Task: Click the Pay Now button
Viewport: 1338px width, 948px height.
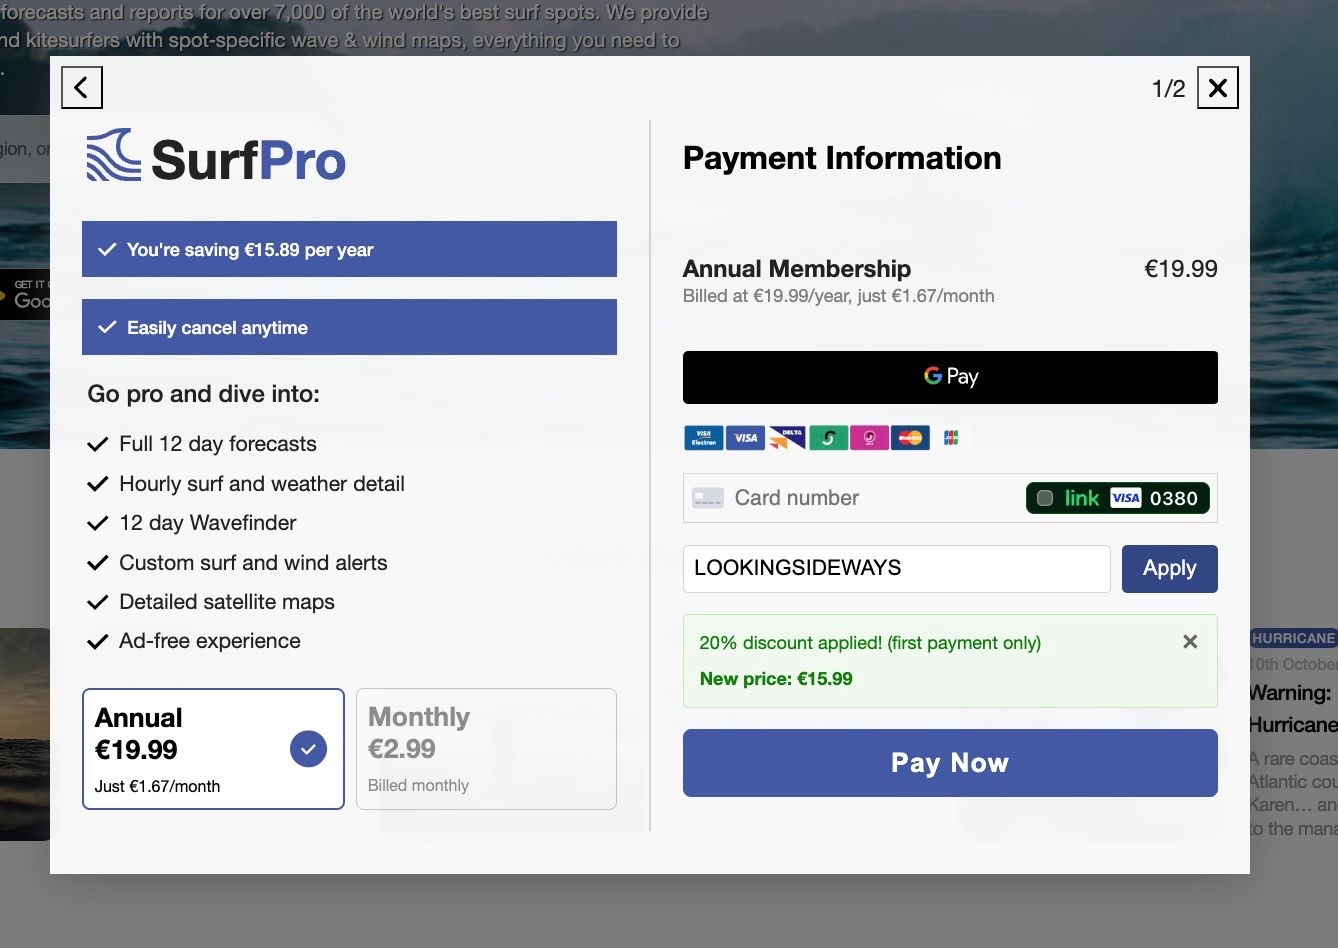Action: click(950, 763)
